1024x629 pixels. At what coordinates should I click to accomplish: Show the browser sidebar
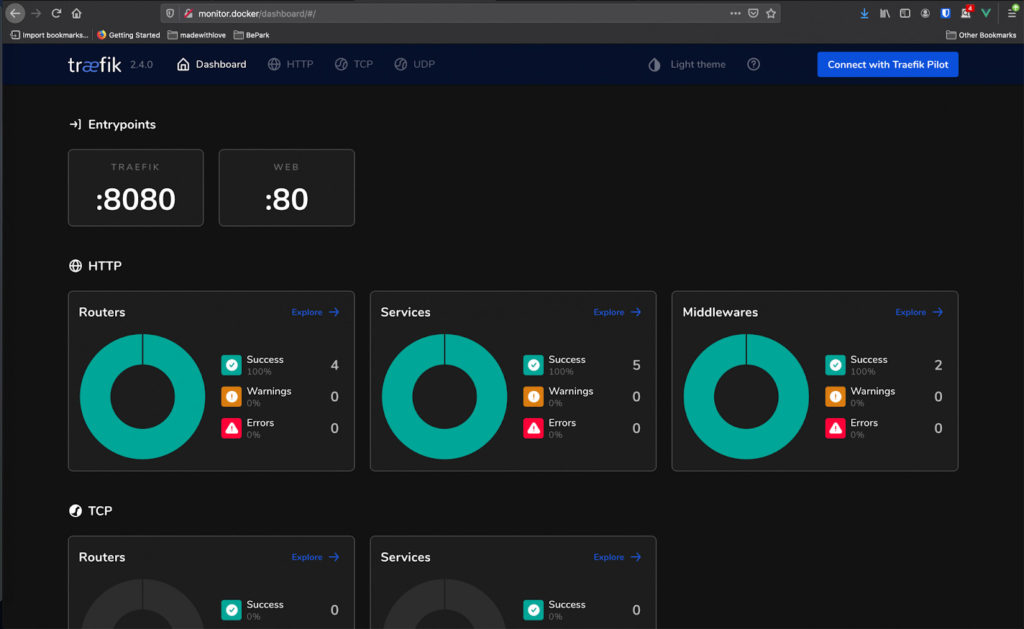click(905, 13)
